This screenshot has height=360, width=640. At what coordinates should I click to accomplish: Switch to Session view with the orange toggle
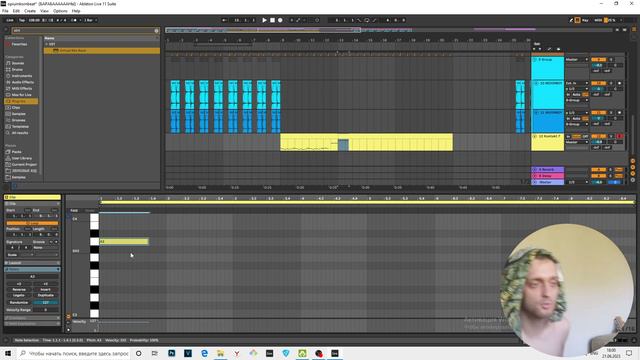(x=634, y=30)
